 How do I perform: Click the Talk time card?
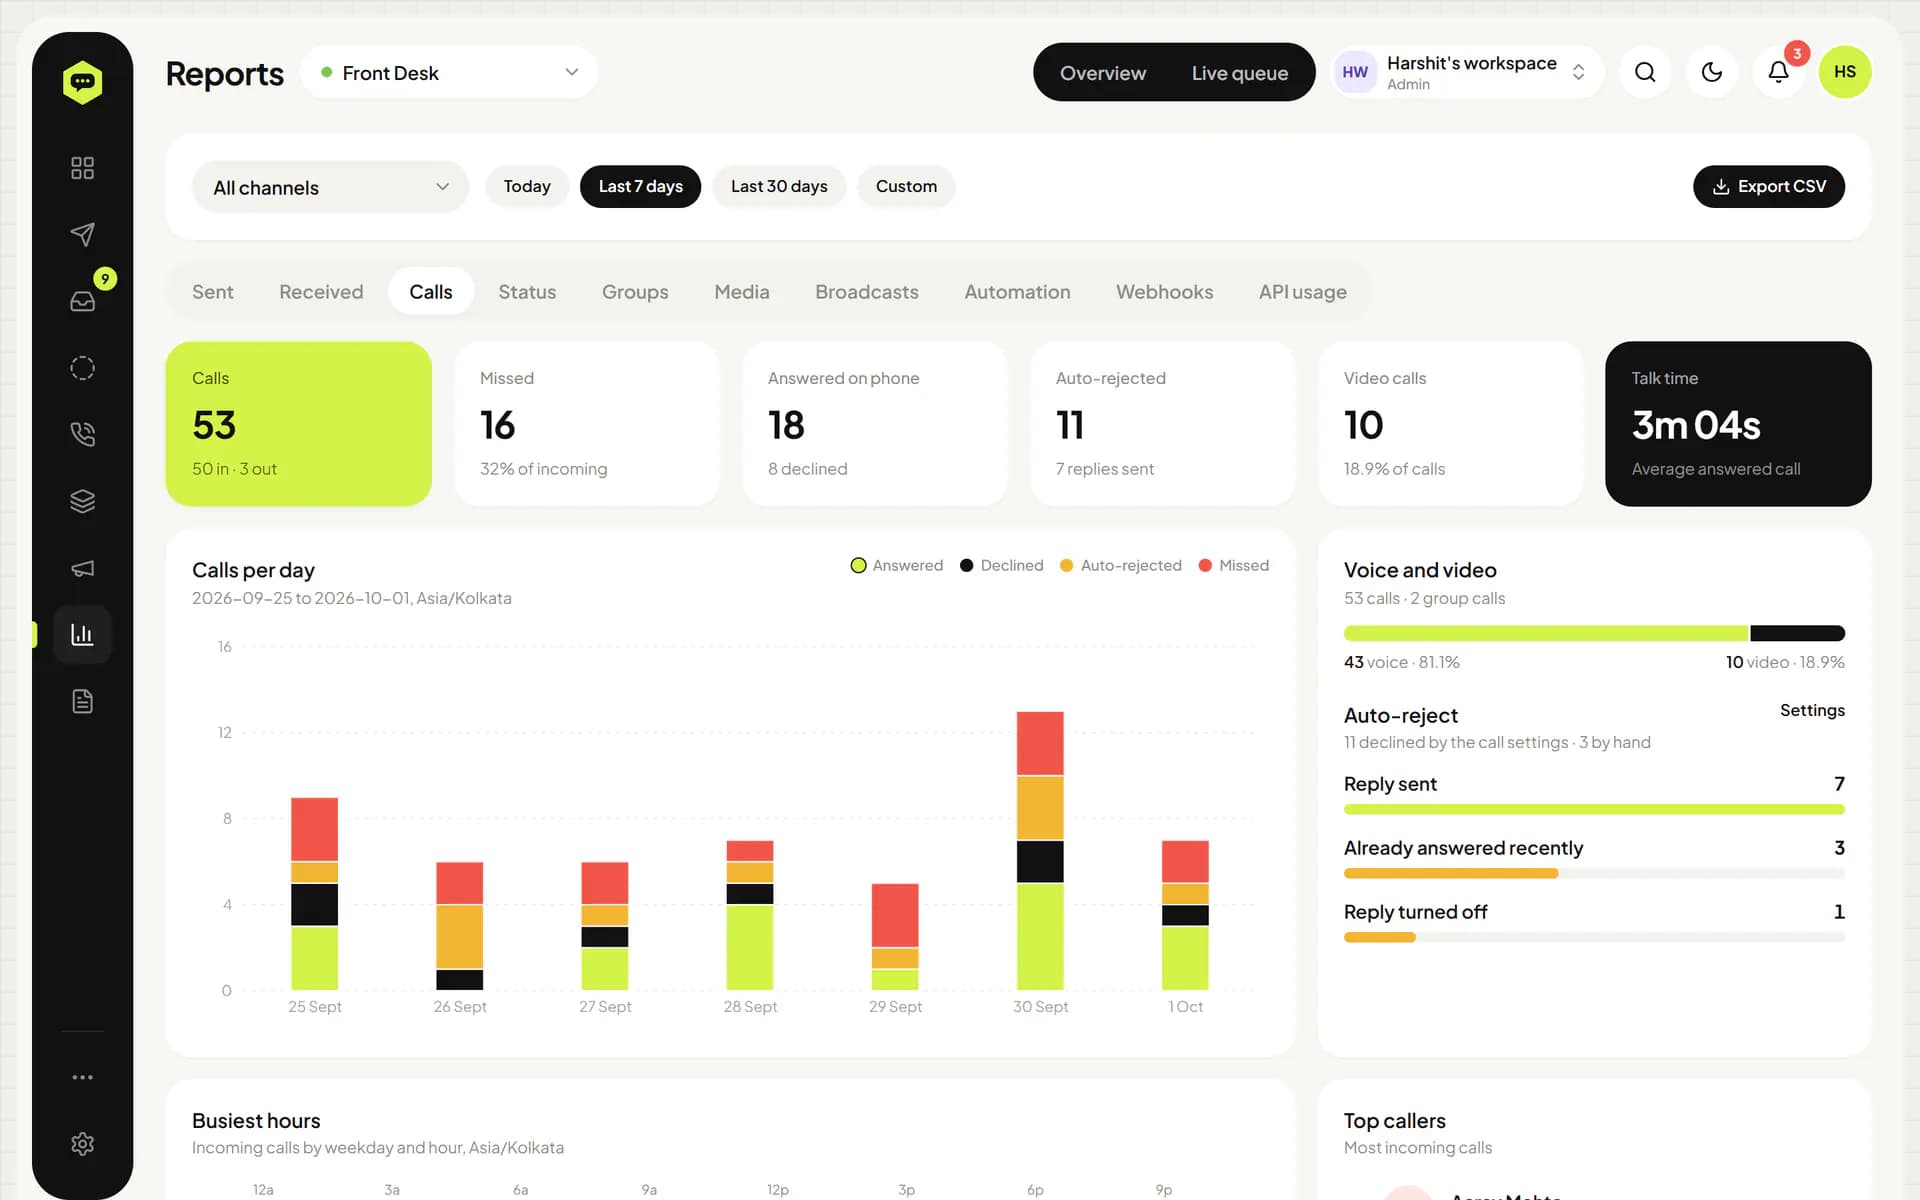(x=1738, y=424)
